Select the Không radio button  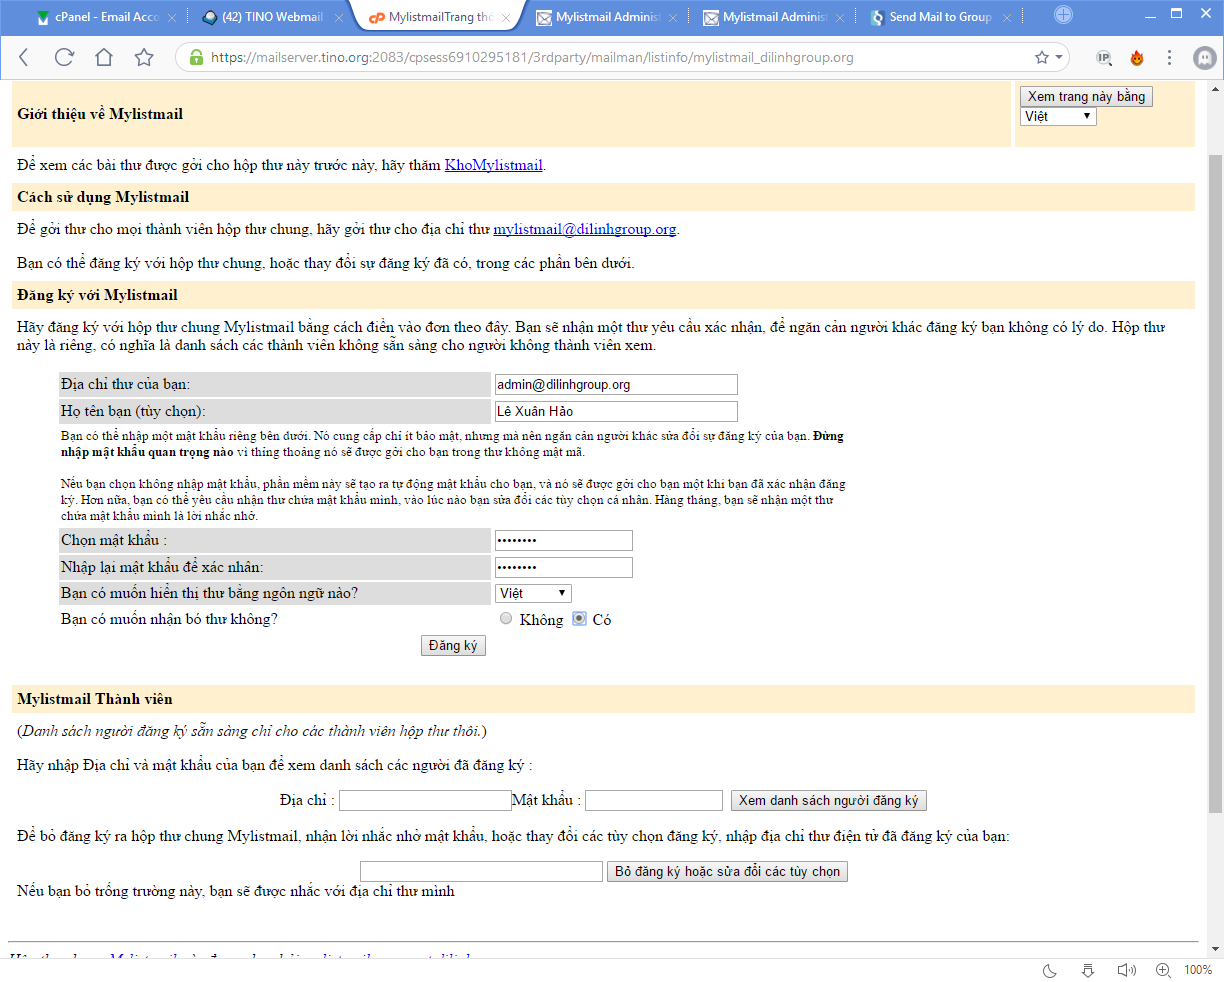tap(506, 619)
